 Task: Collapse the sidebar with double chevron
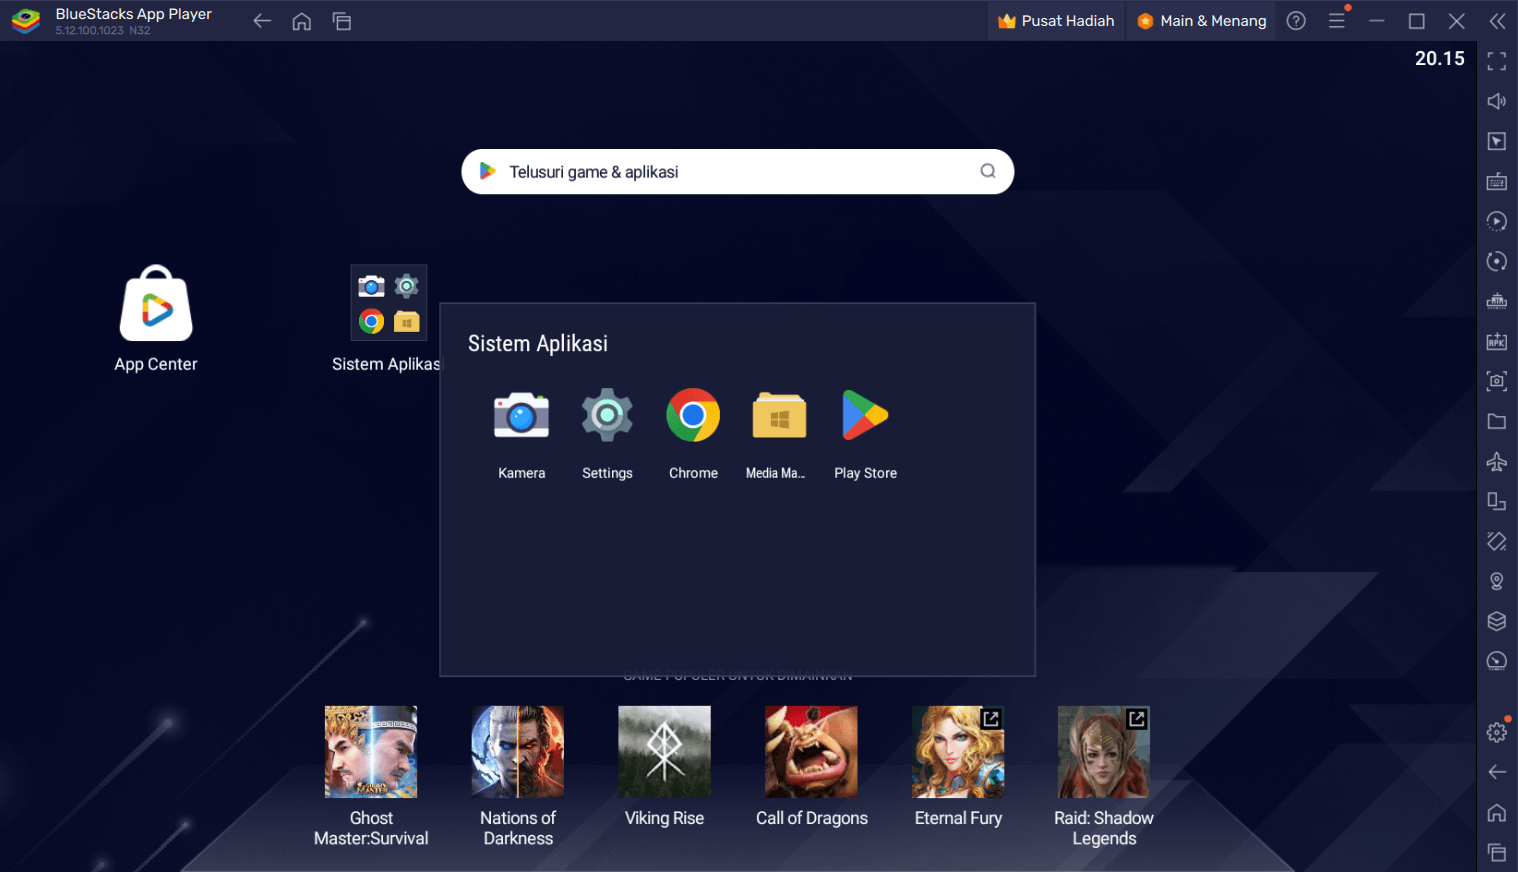pyautogui.click(x=1497, y=21)
